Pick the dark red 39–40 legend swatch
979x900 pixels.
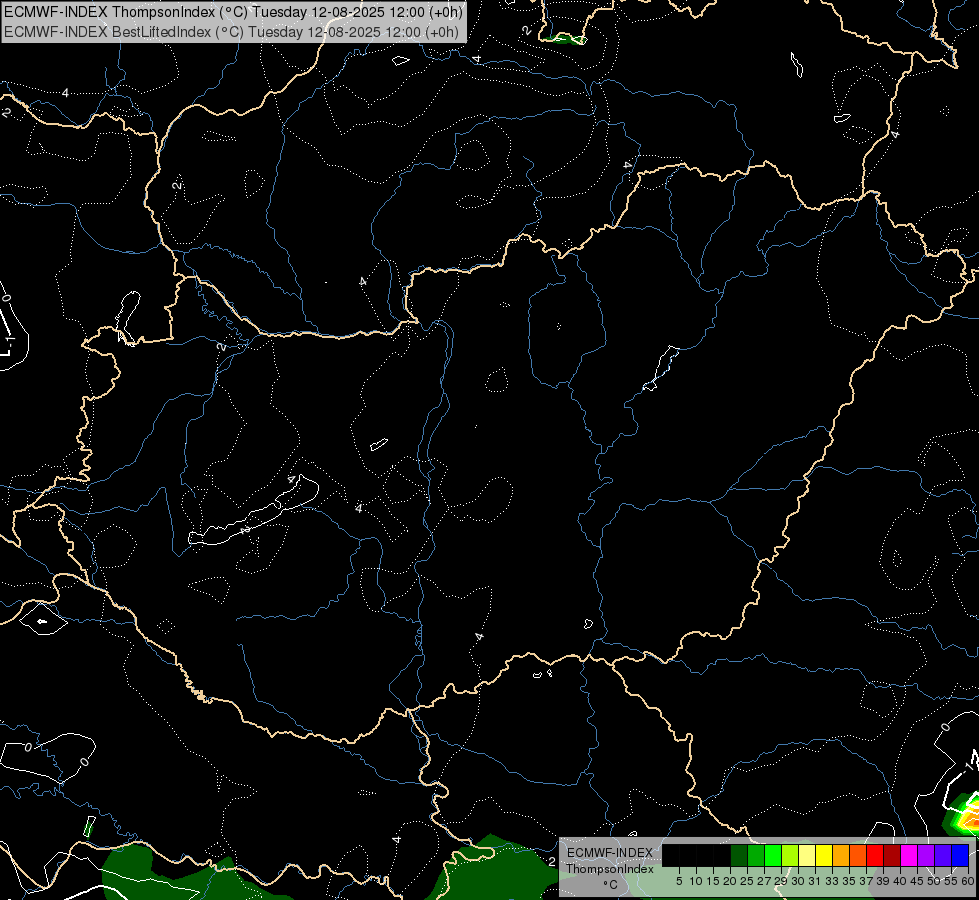pos(892,855)
